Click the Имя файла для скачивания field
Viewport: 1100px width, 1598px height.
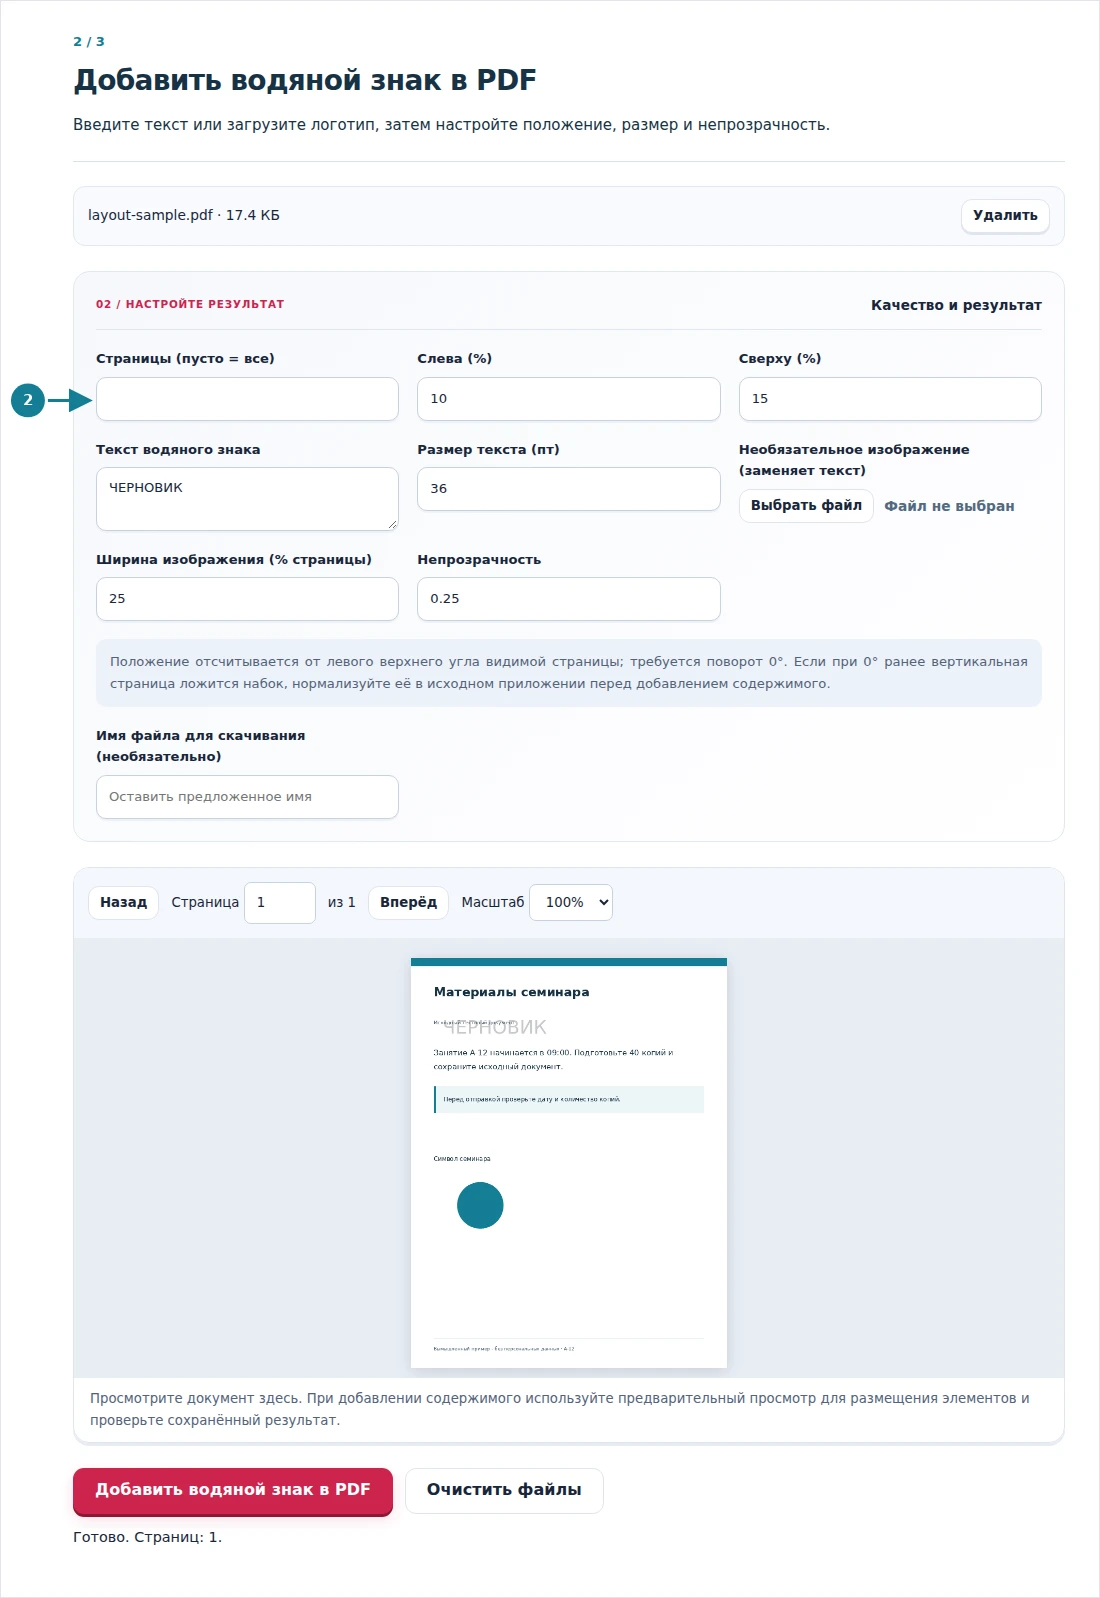247,797
